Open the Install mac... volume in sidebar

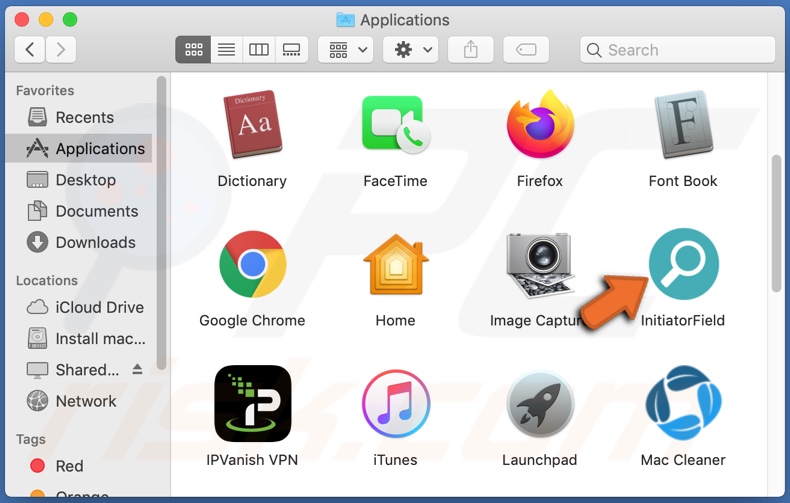(x=81, y=338)
